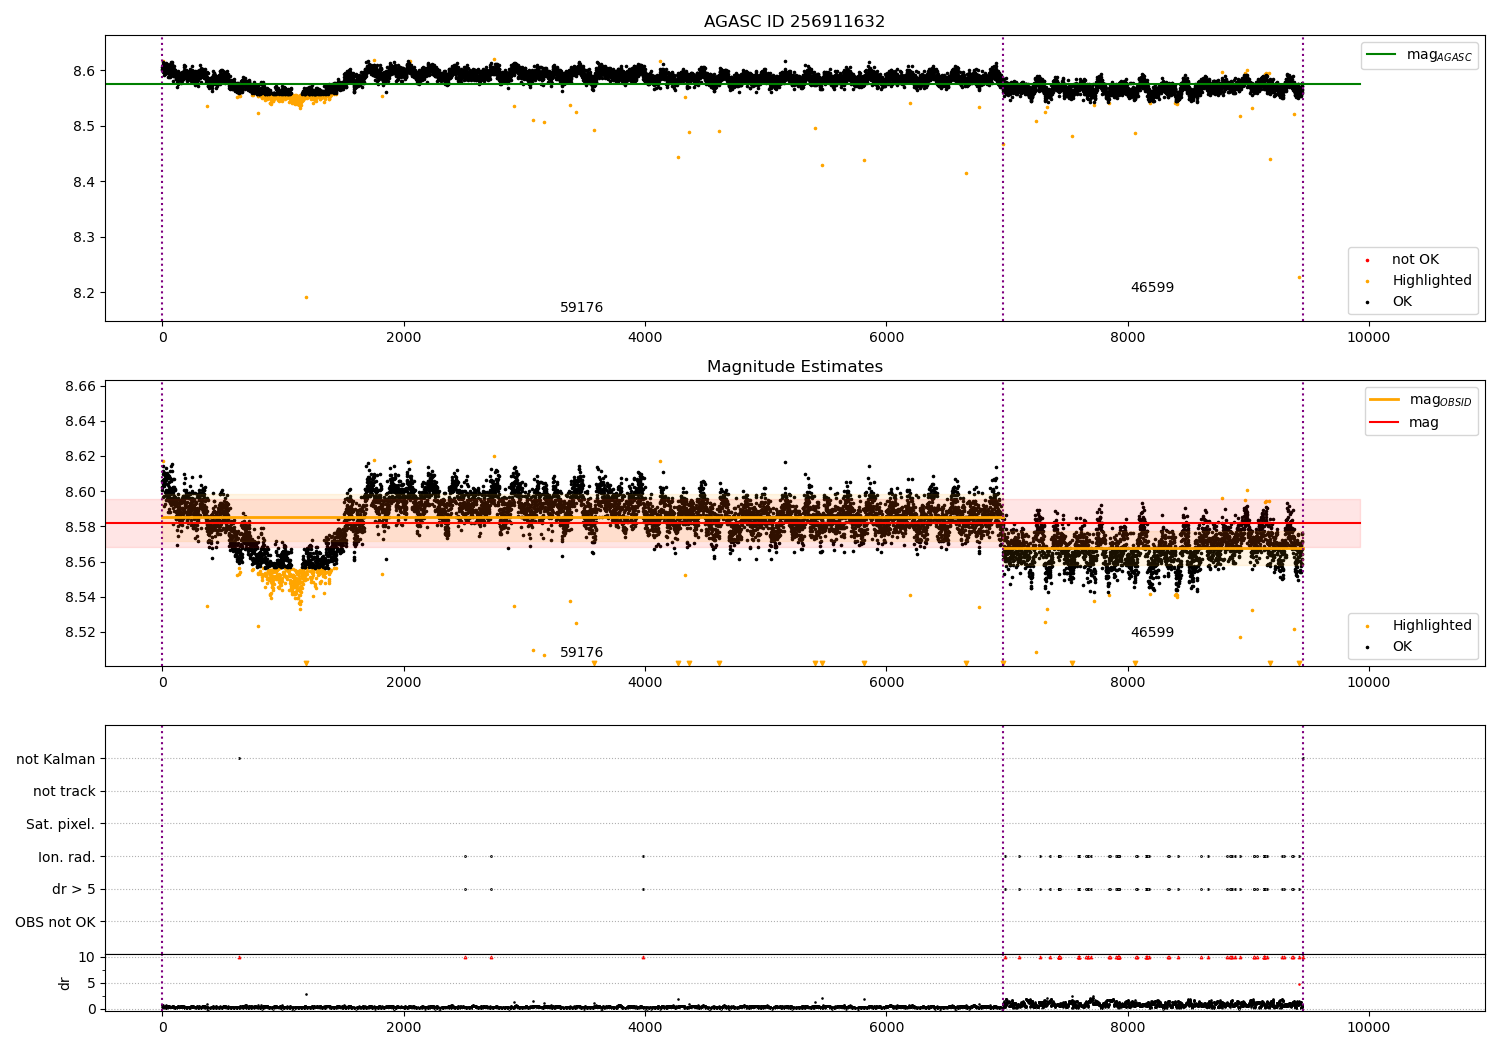Image resolution: width=1500 pixels, height=1050 pixels.
Task: Click the 8.6 y-axis tick of the top plot
Action: pos(84,71)
